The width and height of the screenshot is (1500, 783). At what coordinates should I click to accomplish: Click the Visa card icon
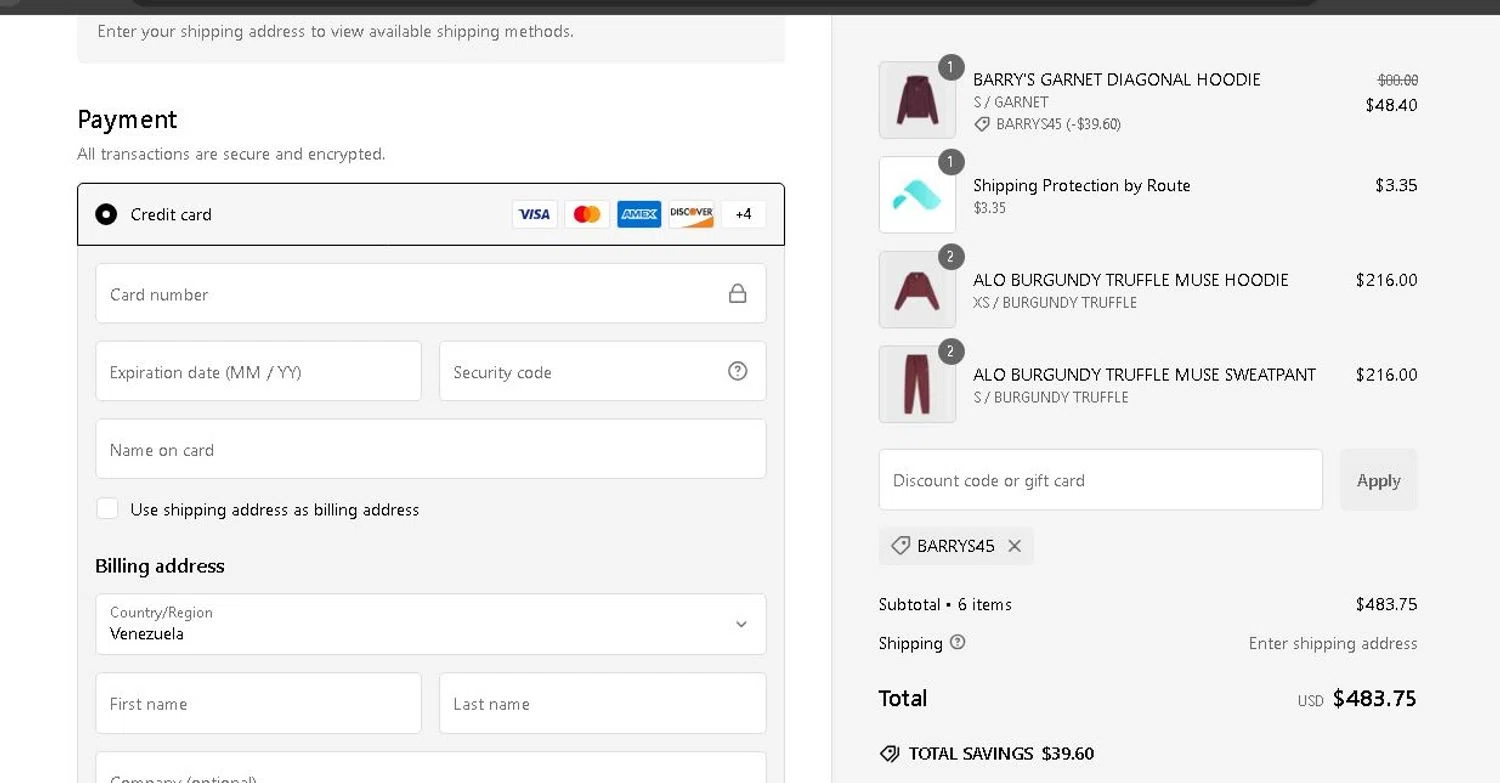pos(534,214)
